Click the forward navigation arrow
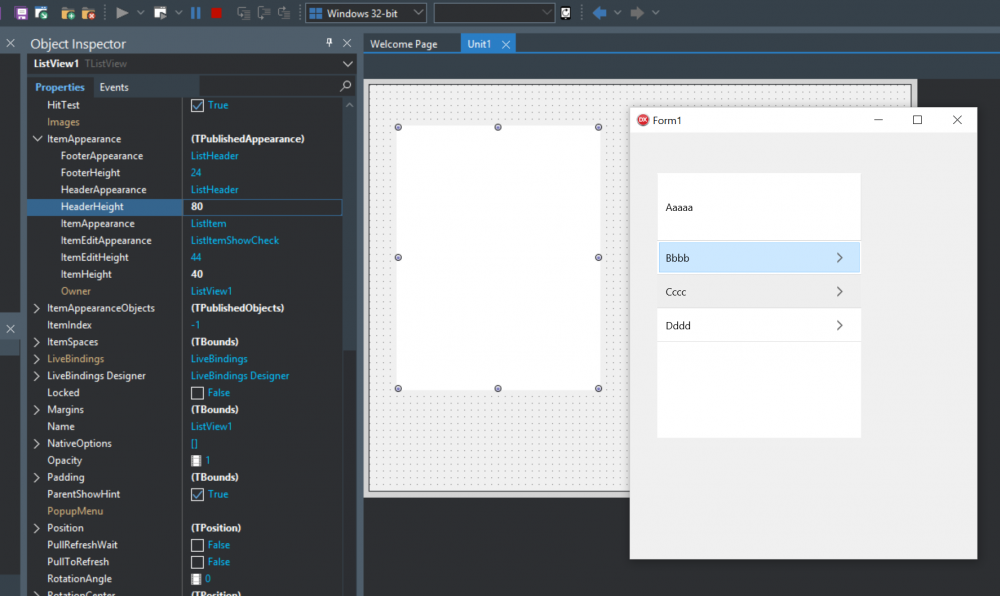 click(x=636, y=13)
